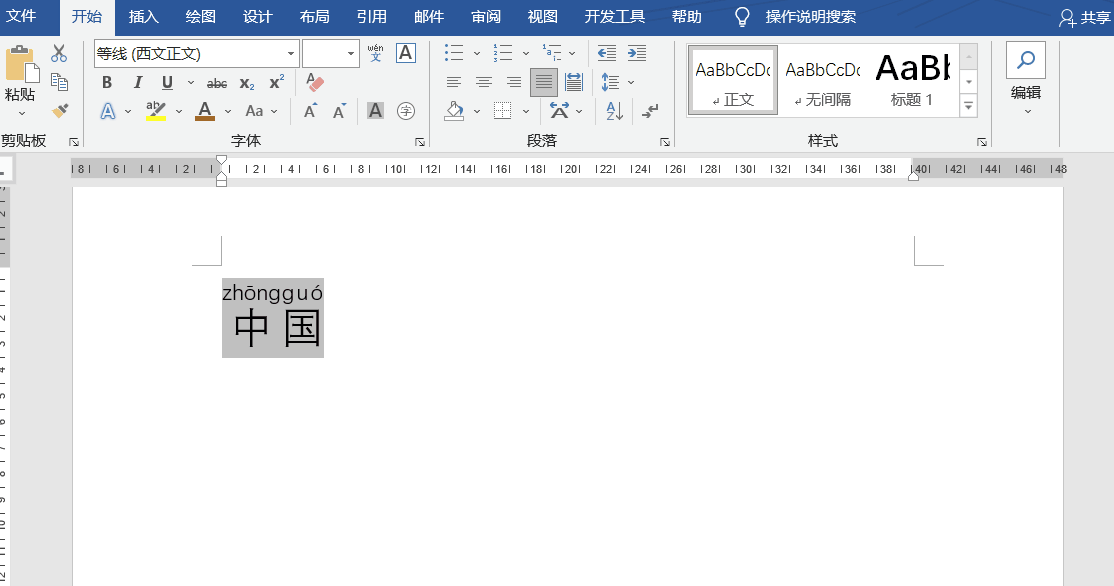Click the 共享 share button

pos(1086,18)
